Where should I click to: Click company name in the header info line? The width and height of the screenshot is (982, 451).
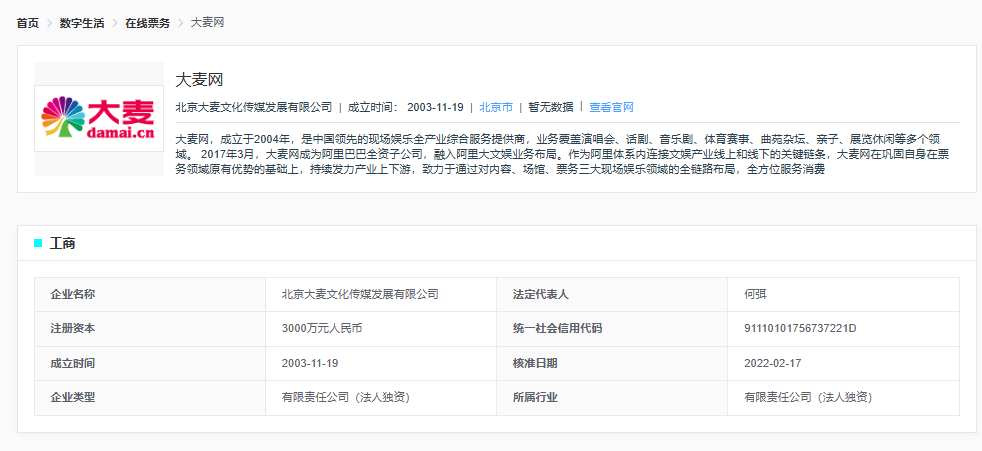254,107
